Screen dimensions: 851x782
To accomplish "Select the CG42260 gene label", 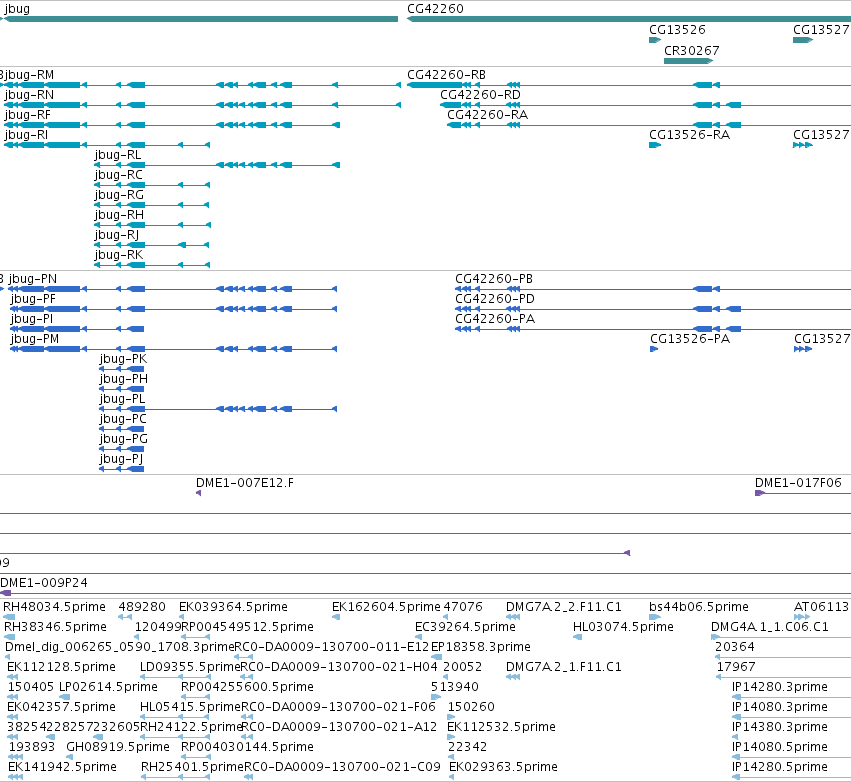I will [435, 9].
